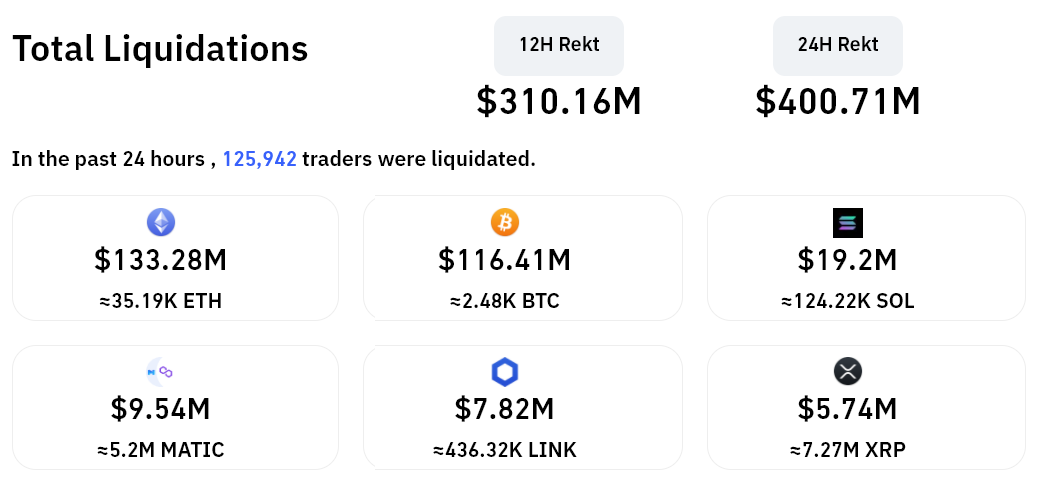Select the 24H Rekt button

838,45
